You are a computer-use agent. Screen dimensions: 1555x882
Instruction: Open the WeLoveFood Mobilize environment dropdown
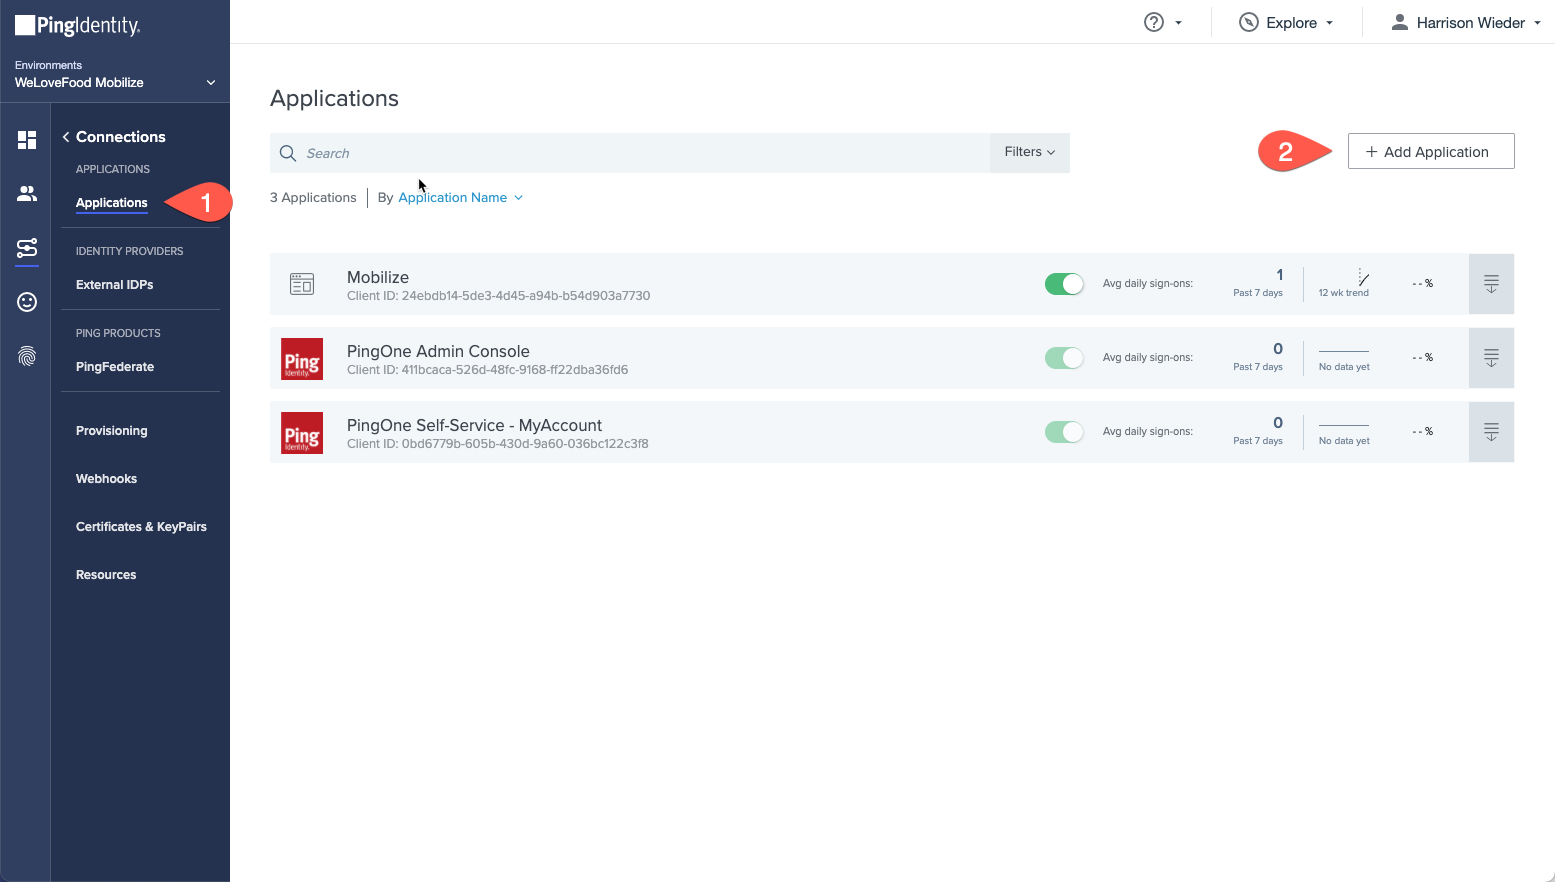coord(115,82)
